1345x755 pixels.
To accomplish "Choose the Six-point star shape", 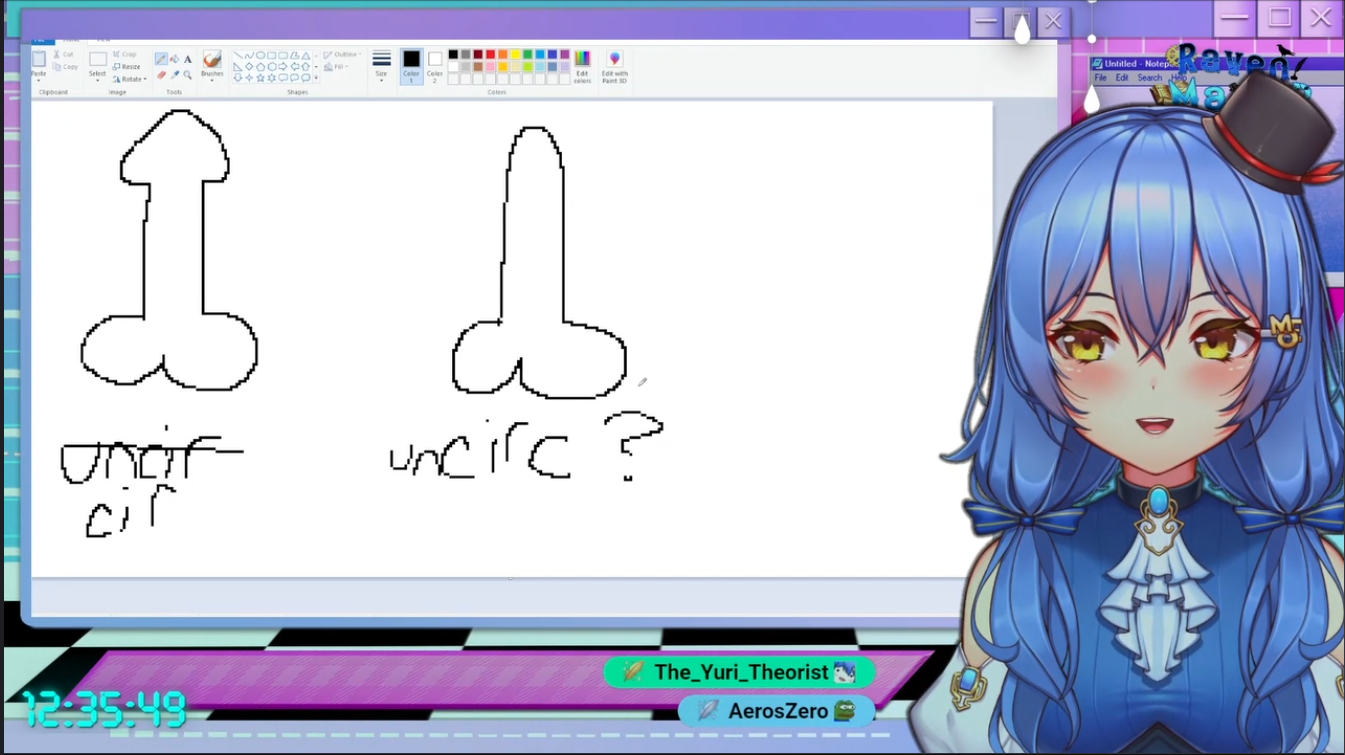I will [x=272, y=78].
